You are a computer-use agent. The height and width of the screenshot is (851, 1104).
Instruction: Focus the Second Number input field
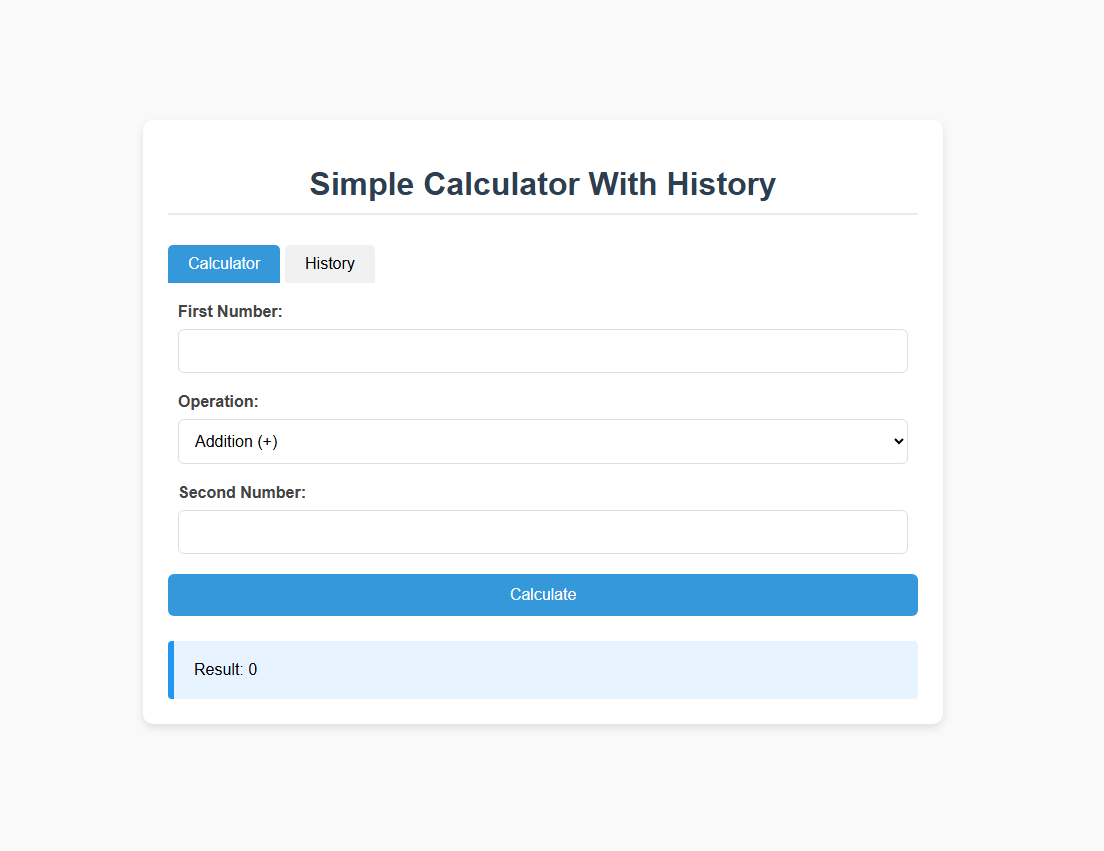tap(542, 532)
